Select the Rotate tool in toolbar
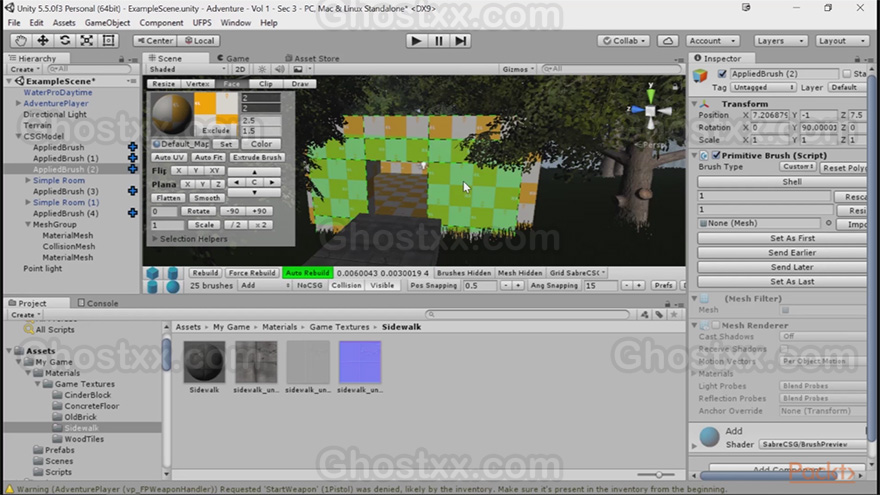 (65, 40)
